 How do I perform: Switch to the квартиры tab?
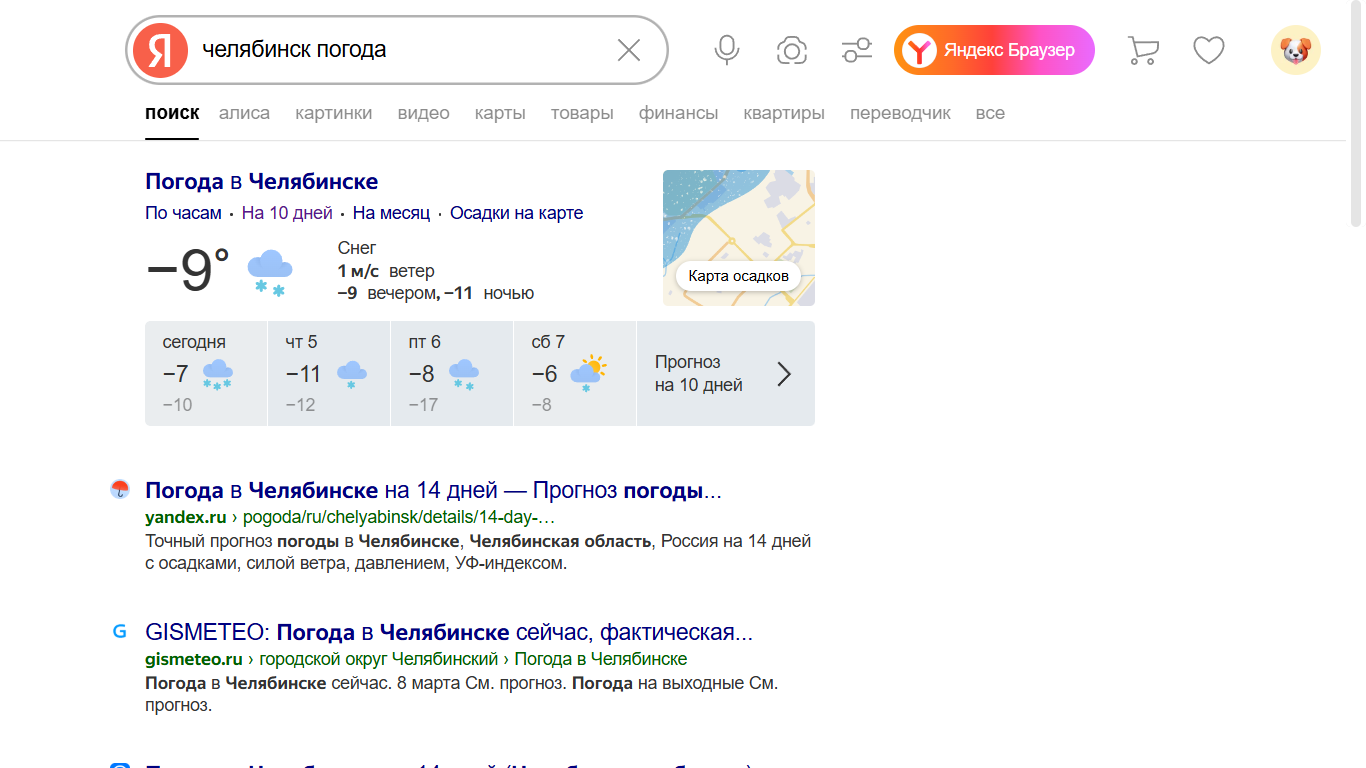point(784,113)
